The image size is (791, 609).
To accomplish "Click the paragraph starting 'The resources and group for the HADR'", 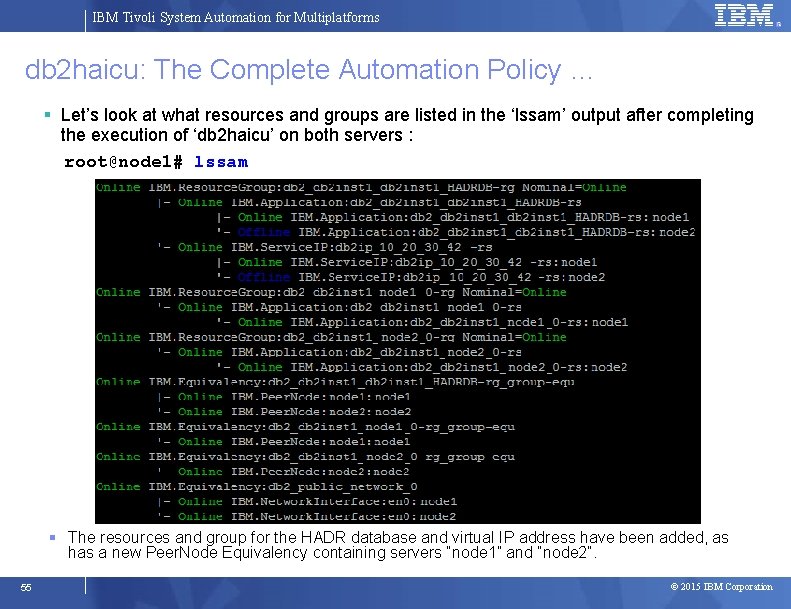I will pos(398,545).
